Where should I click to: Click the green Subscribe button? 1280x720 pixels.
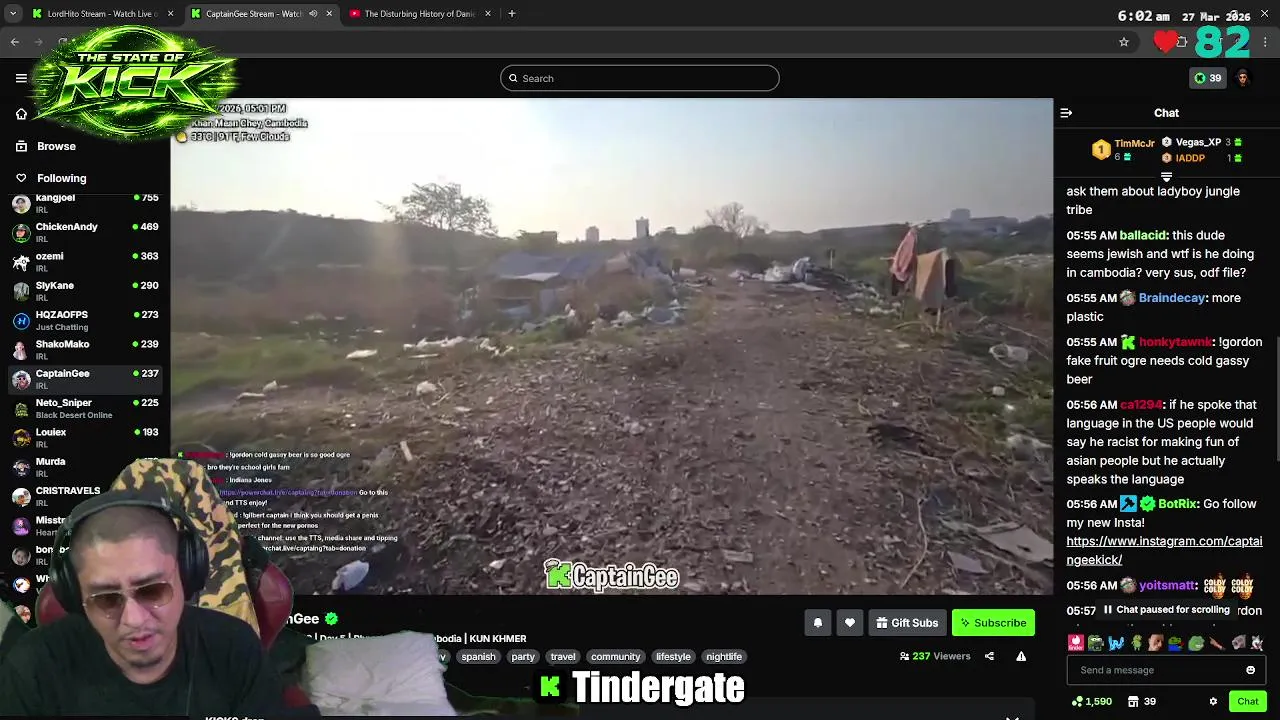pos(993,623)
